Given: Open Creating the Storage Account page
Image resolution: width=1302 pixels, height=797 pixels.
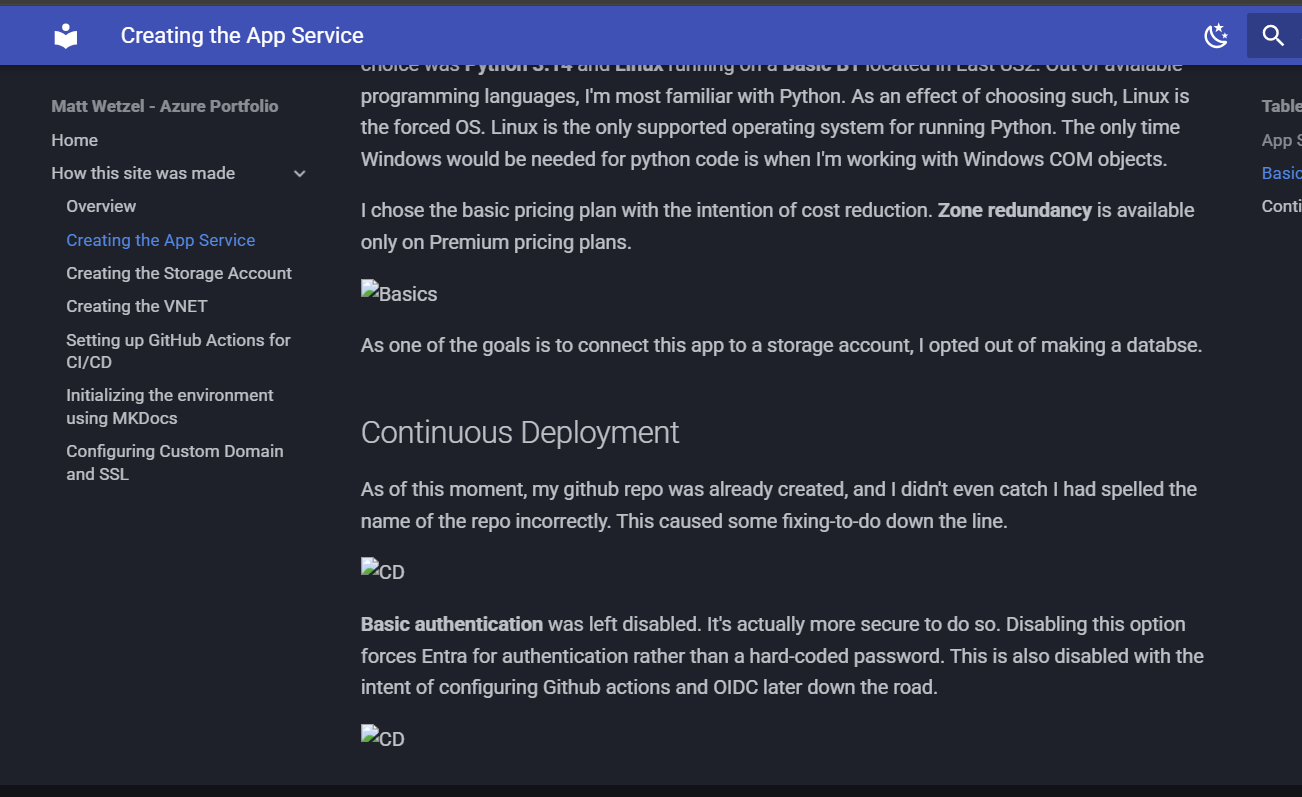Looking at the screenshot, I should click(x=179, y=273).
